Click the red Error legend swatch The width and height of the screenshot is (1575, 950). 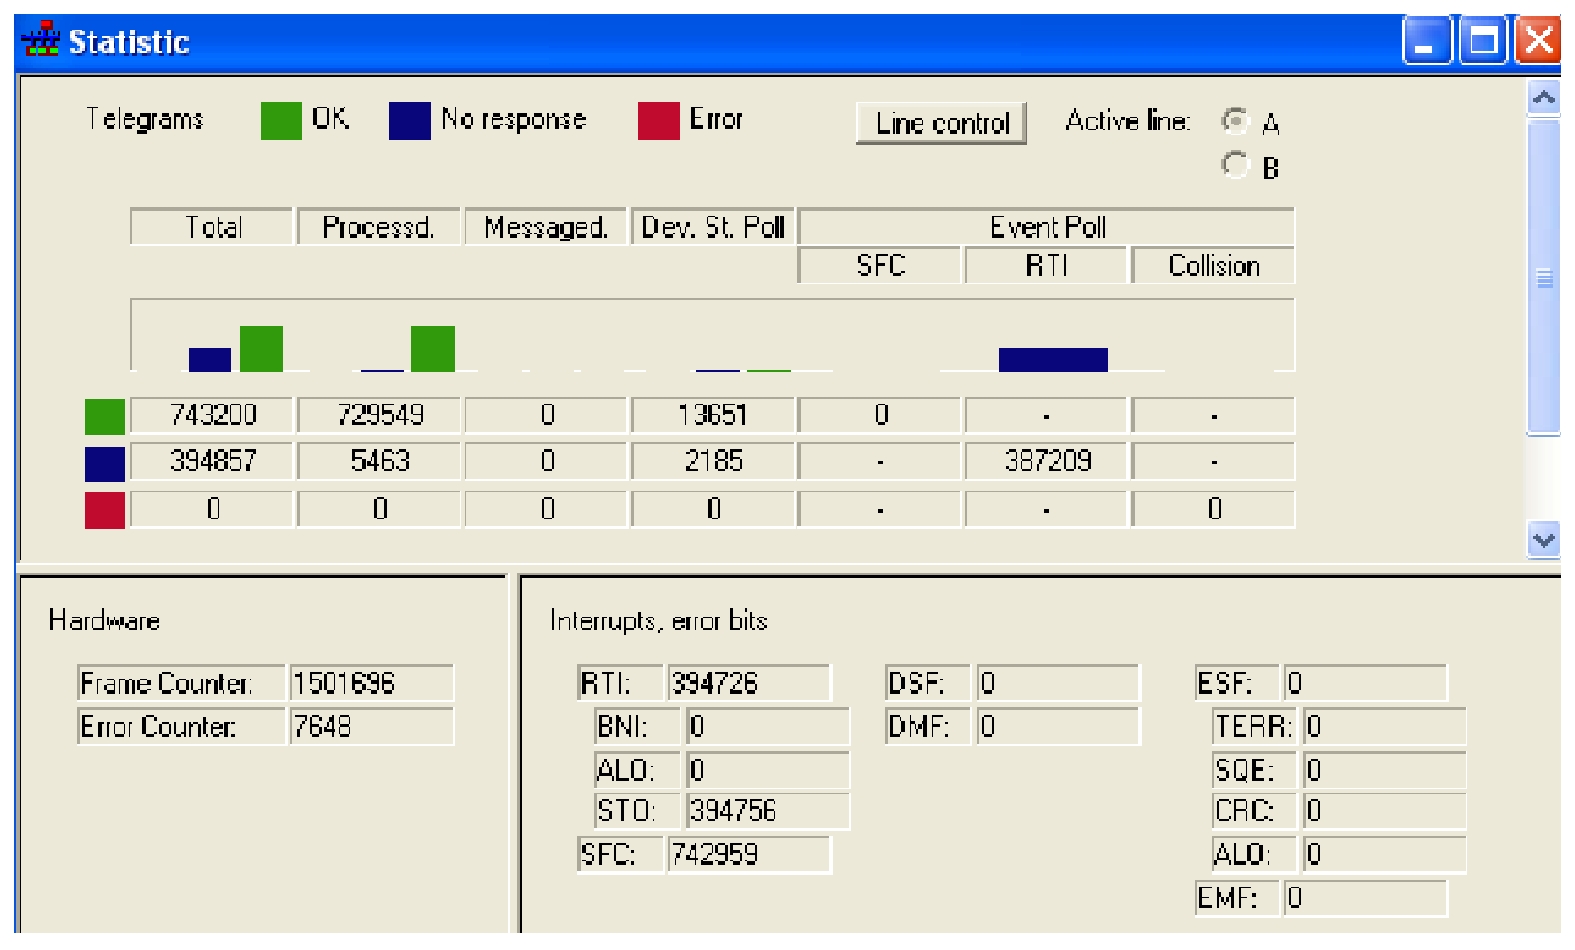pos(658,121)
